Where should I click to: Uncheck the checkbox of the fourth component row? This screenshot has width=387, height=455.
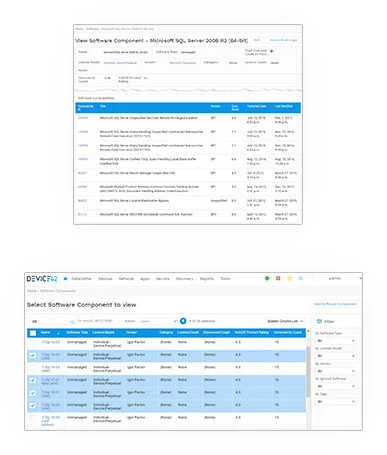coord(33,380)
